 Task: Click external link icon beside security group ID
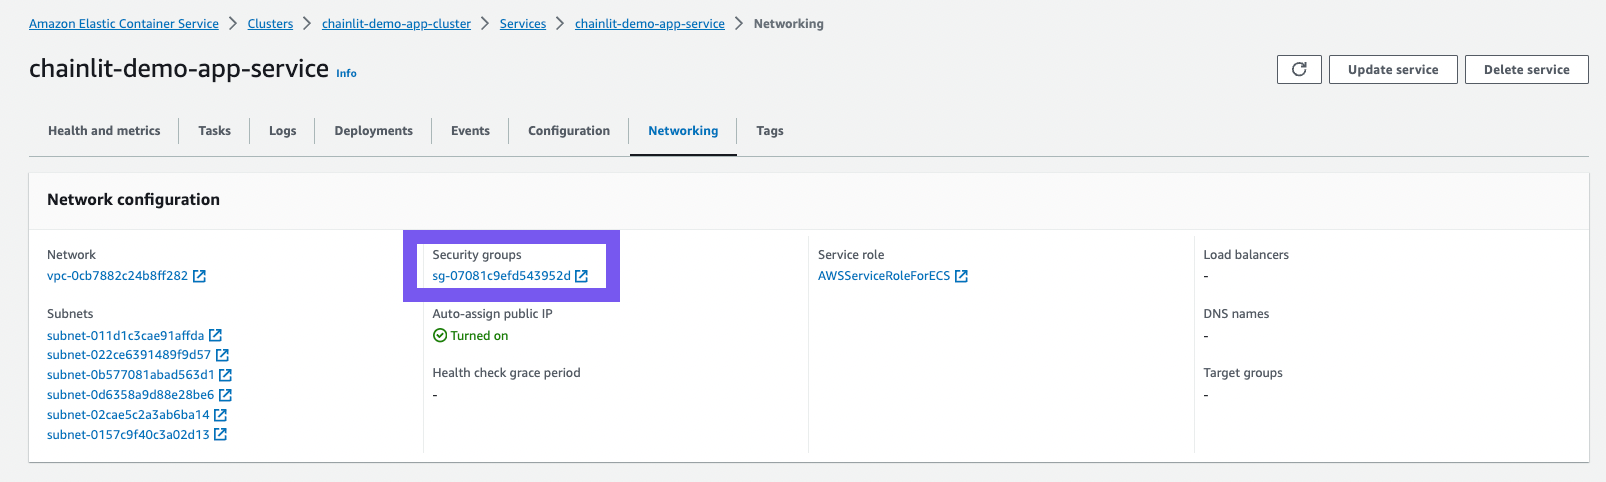tap(581, 276)
